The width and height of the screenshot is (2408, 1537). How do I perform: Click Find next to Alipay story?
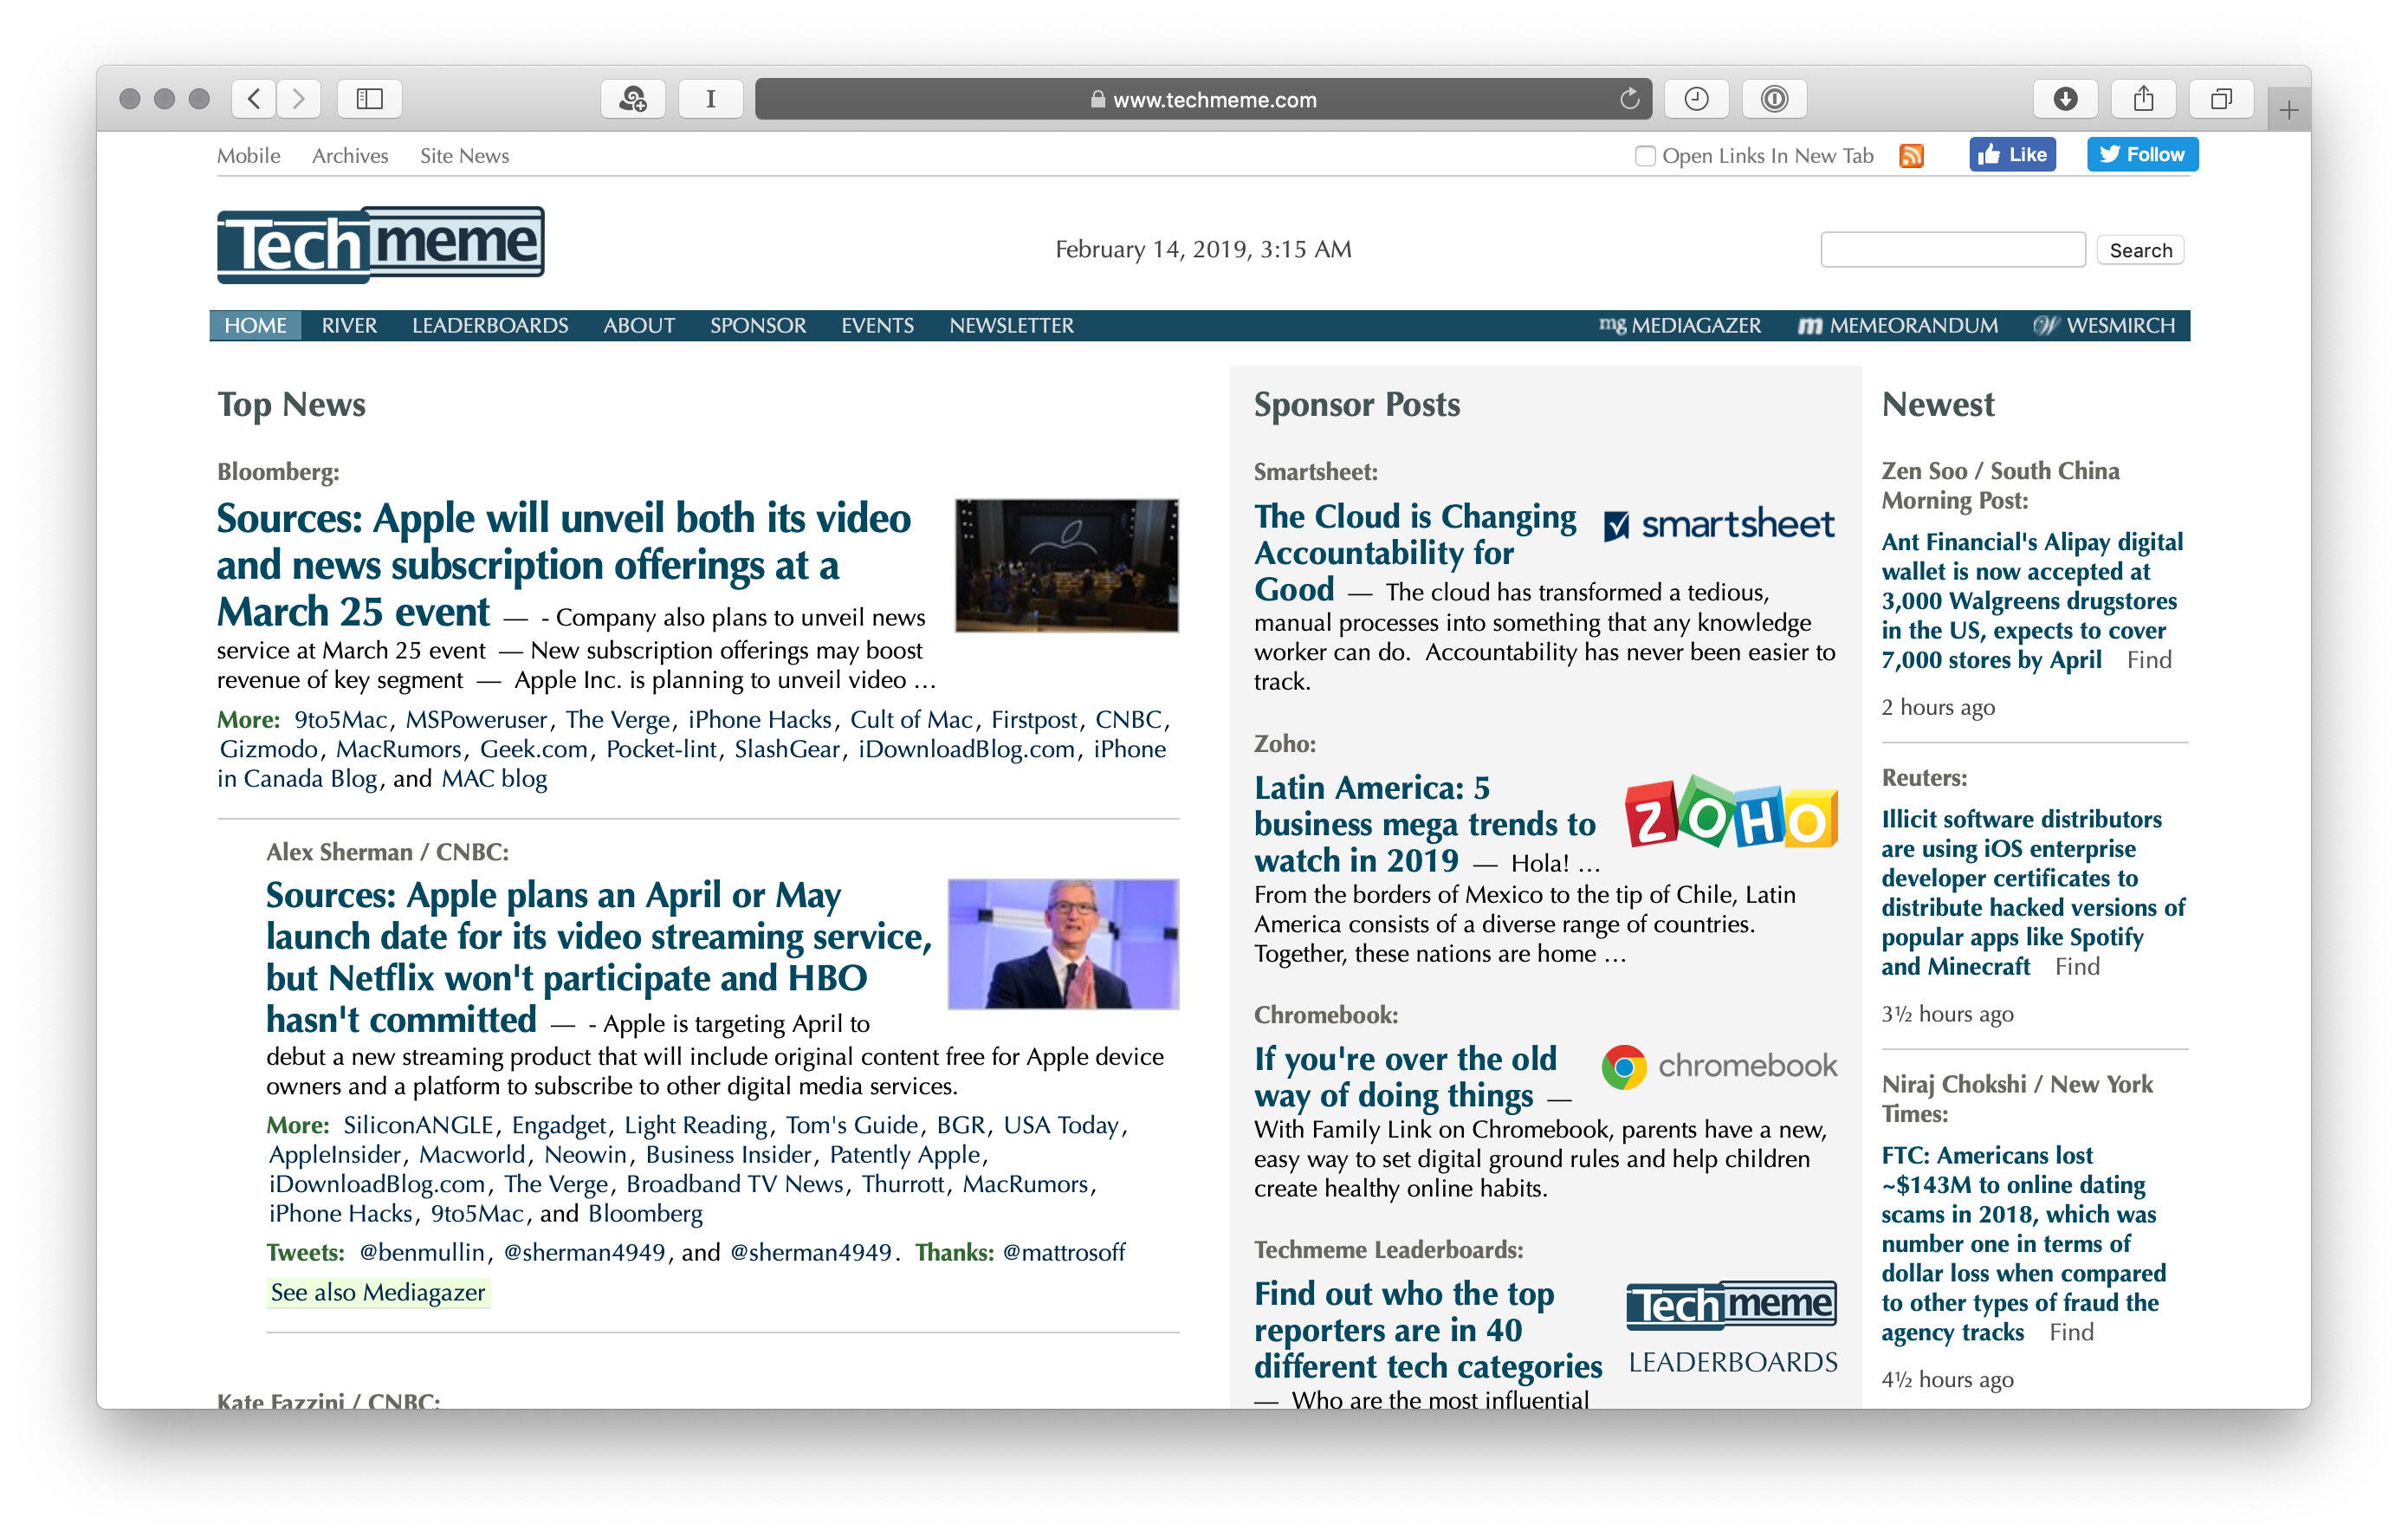[x=2148, y=659]
